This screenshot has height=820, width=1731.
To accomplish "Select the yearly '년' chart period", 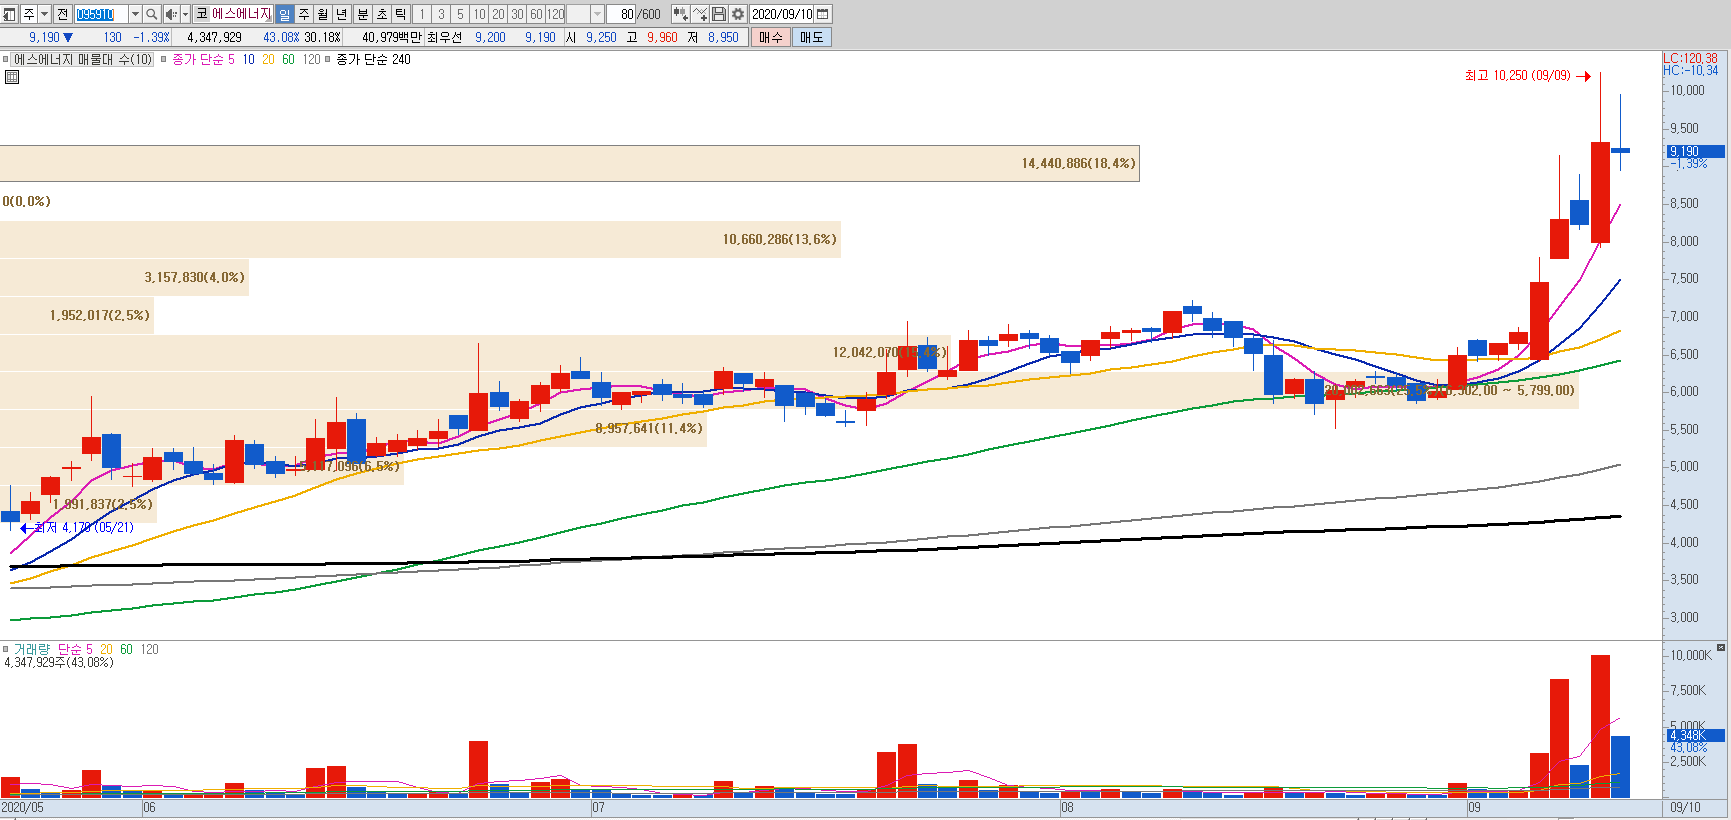I will pyautogui.click(x=341, y=14).
